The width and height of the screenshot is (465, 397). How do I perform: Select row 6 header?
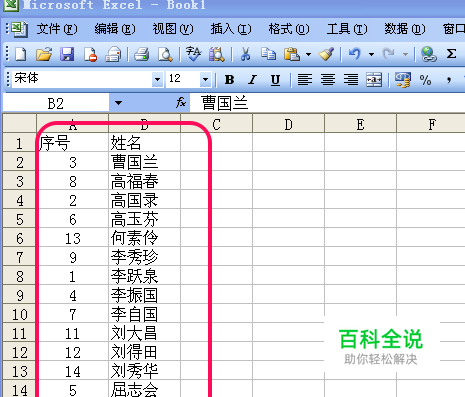point(19,238)
